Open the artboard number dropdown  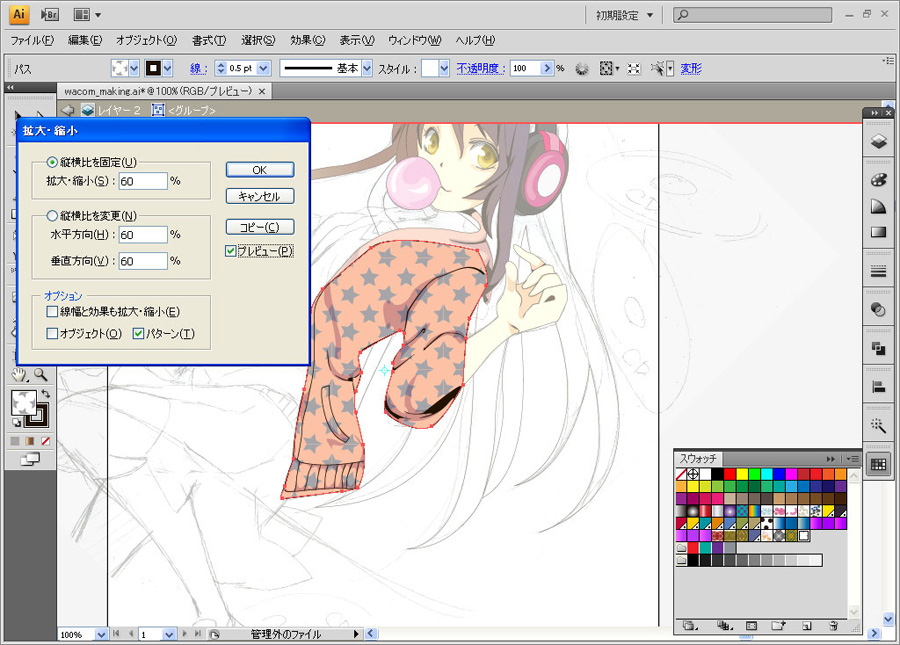click(x=169, y=634)
